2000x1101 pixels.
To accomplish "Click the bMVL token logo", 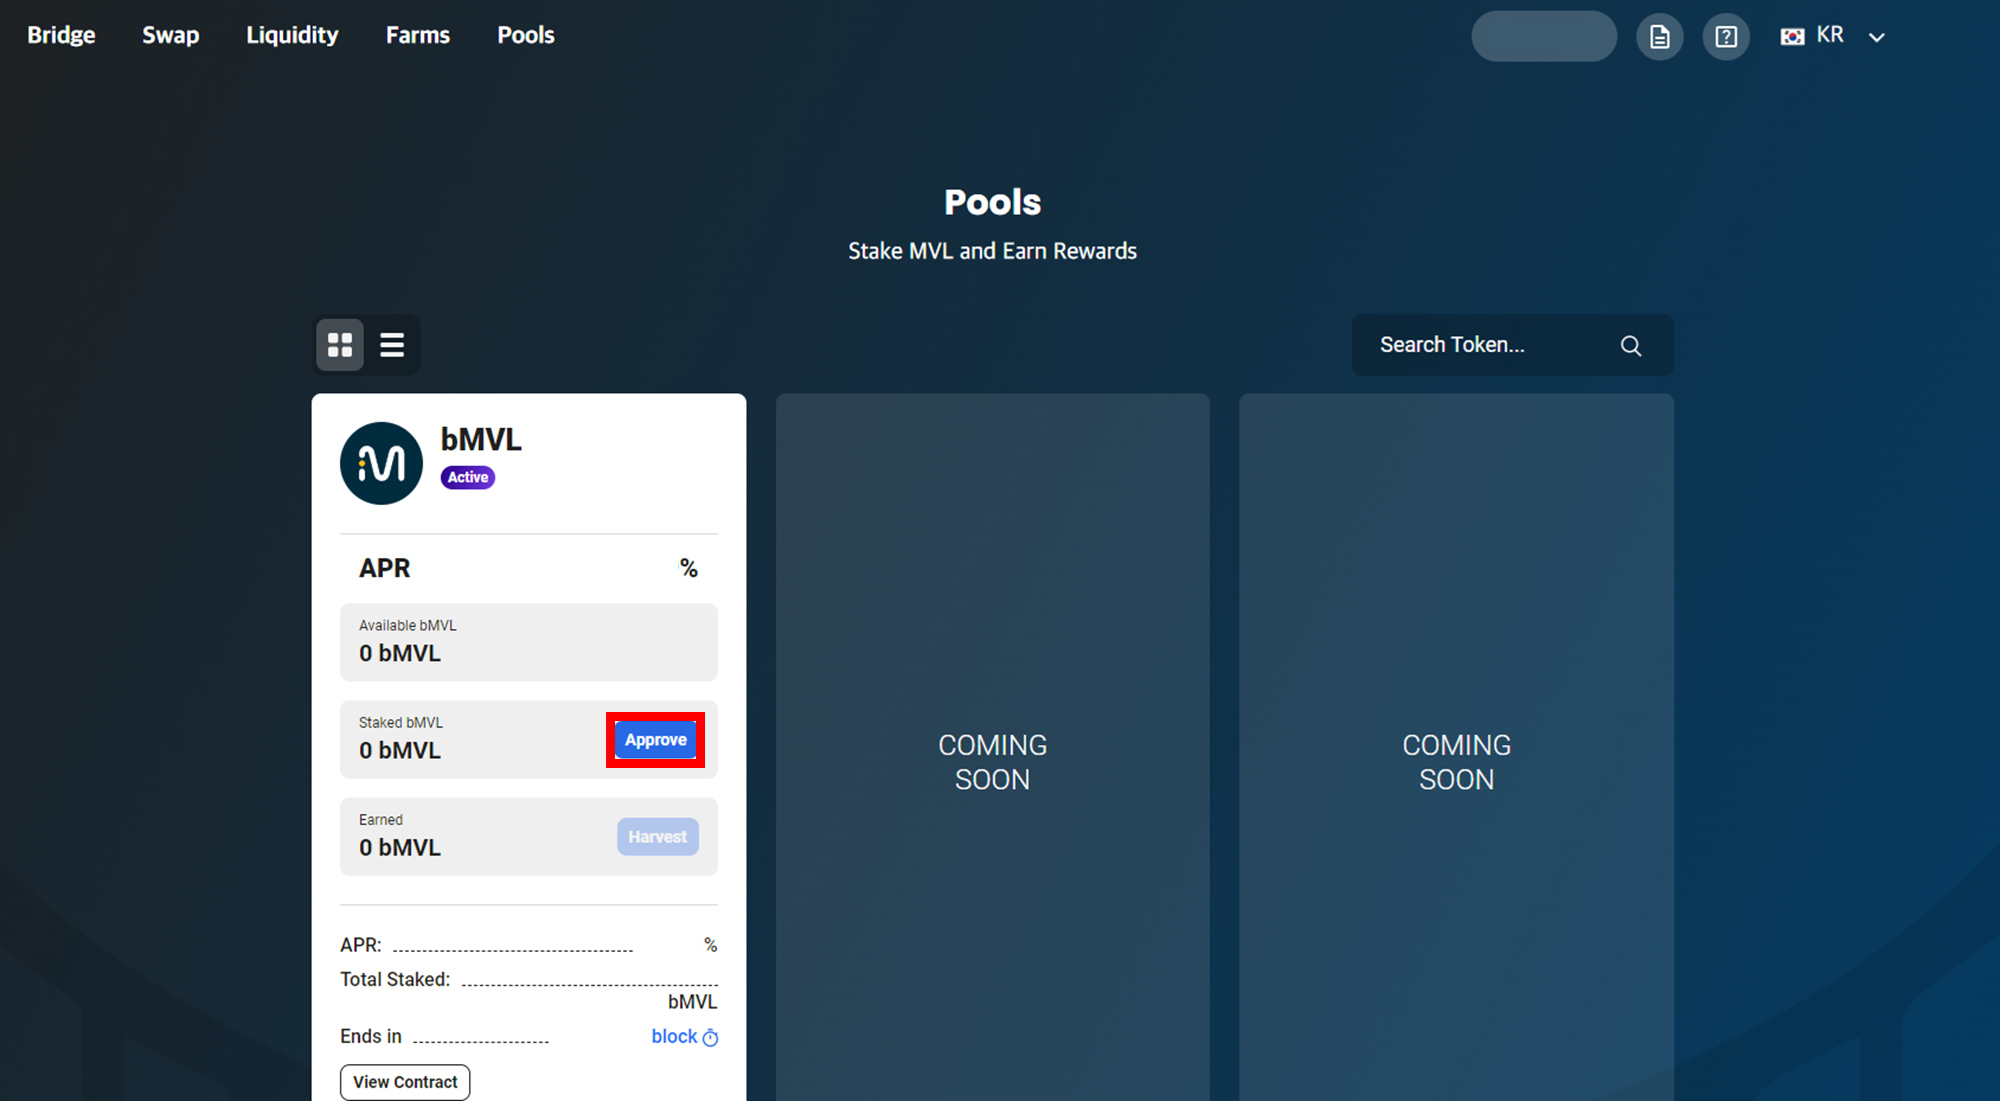I will pyautogui.click(x=381, y=463).
